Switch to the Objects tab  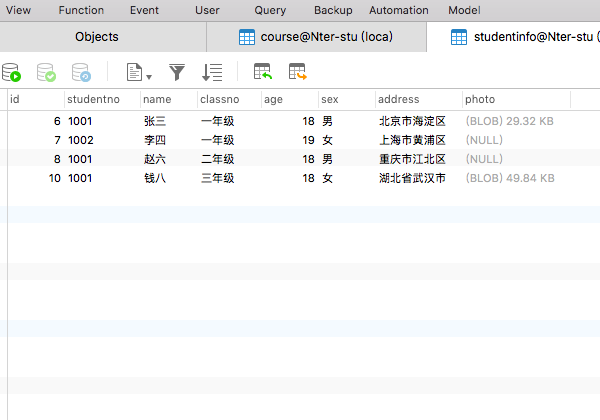click(103, 37)
